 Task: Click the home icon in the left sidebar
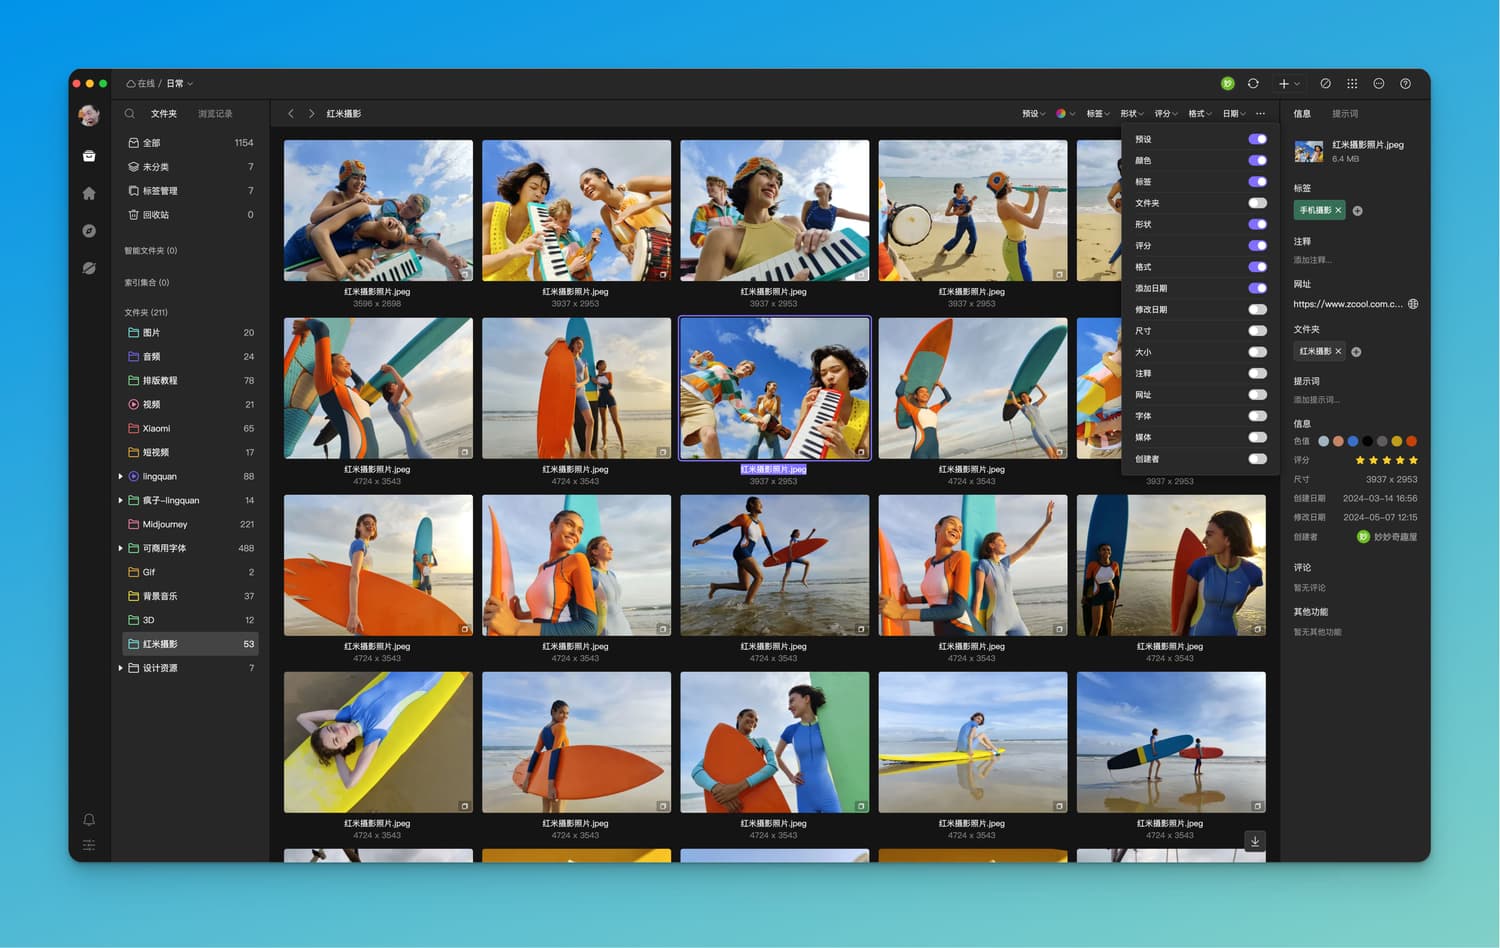[x=89, y=193]
